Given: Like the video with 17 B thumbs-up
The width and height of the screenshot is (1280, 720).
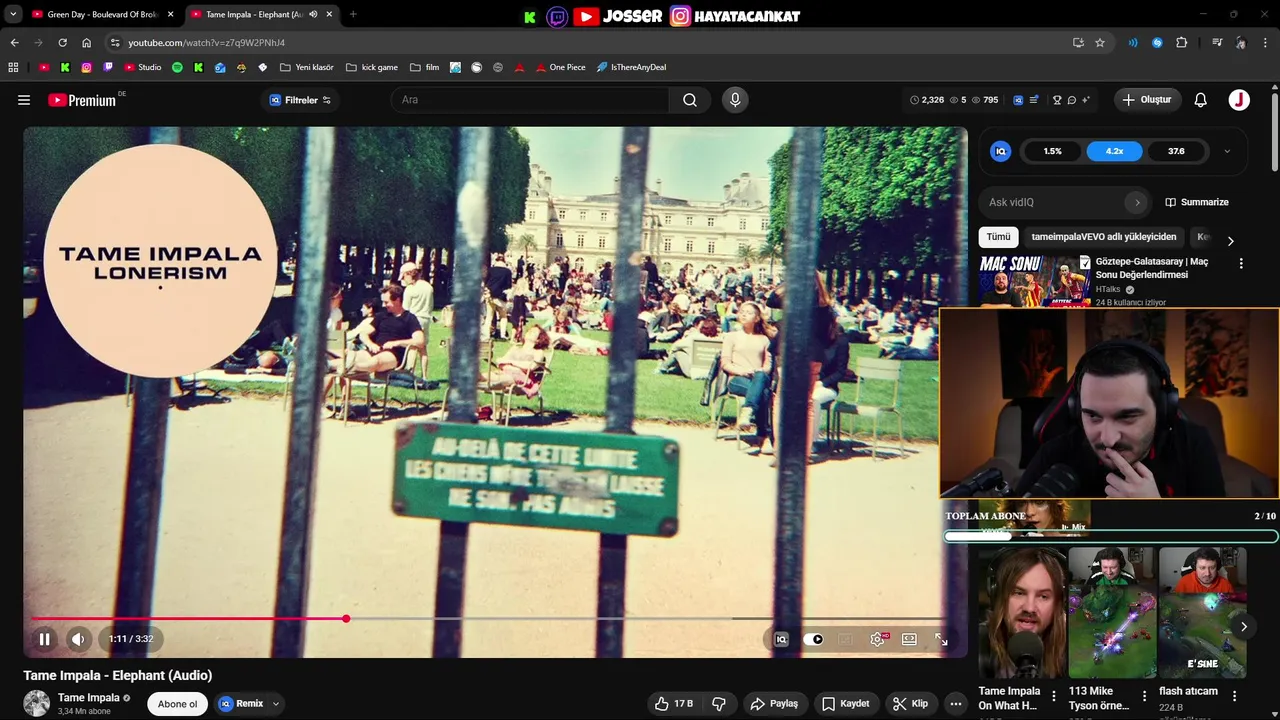Looking at the screenshot, I should [x=673, y=704].
